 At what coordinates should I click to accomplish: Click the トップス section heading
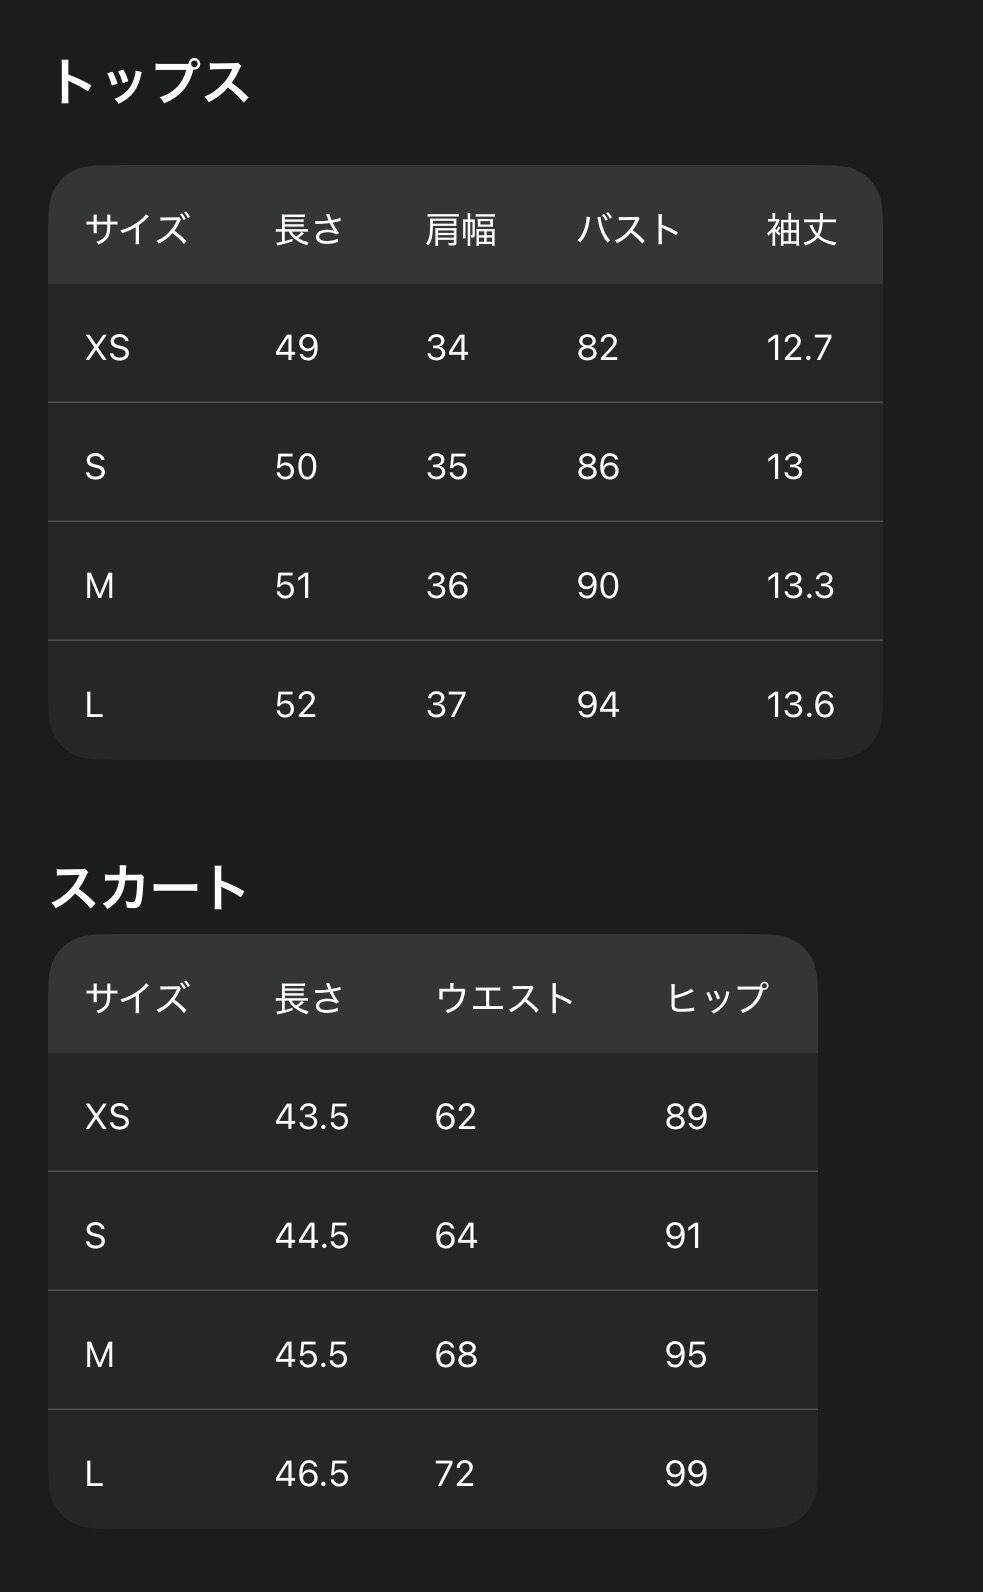pyautogui.click(x=149, y=82)
